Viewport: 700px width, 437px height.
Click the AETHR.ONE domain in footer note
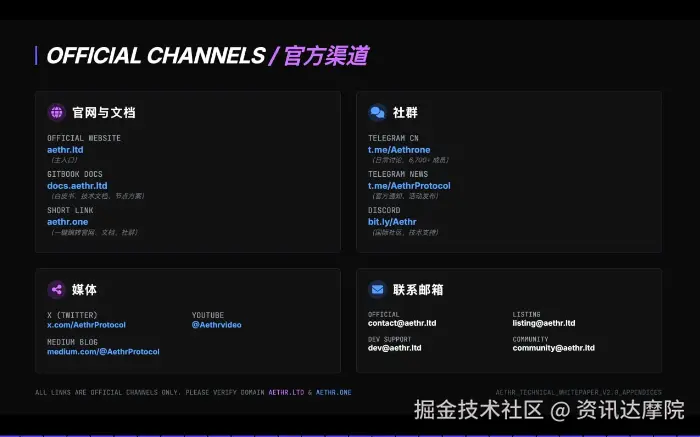(333, 392)
